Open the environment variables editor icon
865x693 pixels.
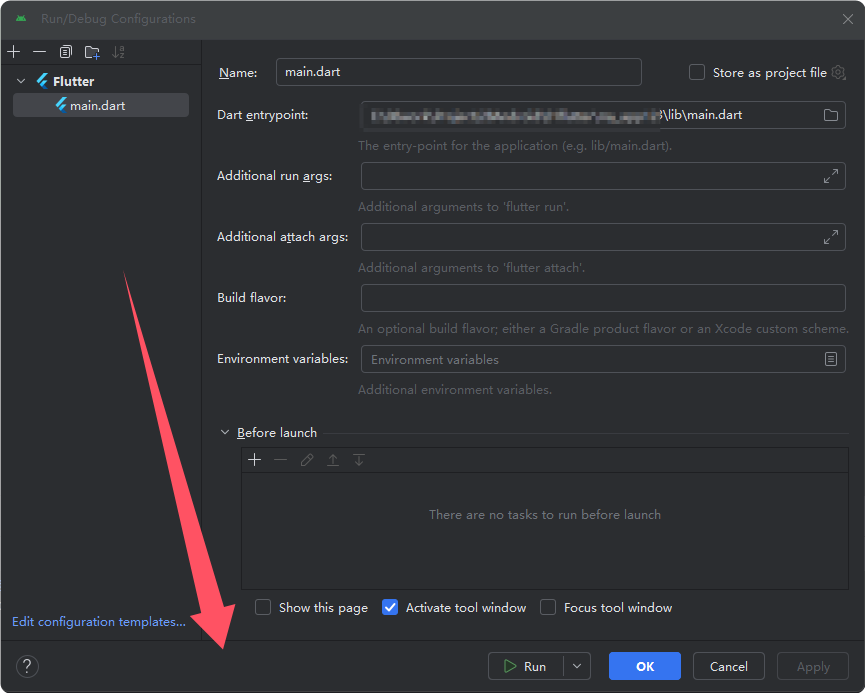tap(830, 359)
